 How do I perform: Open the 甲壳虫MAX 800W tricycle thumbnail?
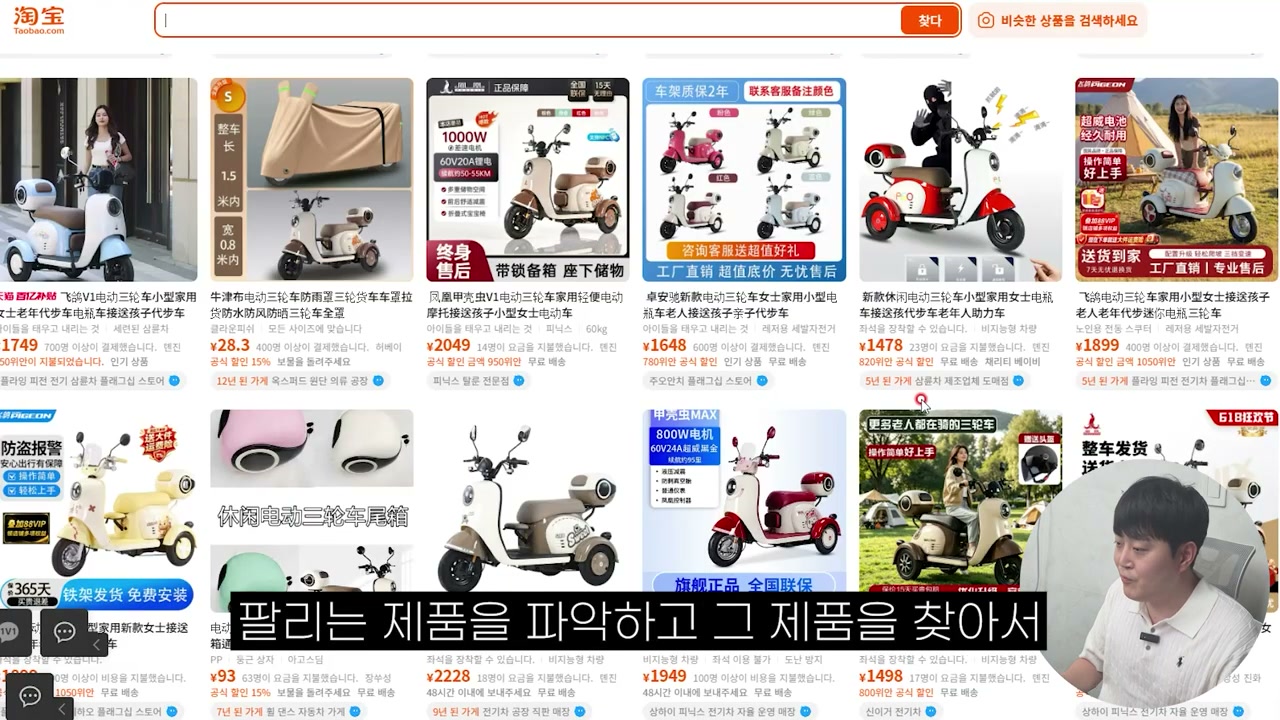(744, 502)
